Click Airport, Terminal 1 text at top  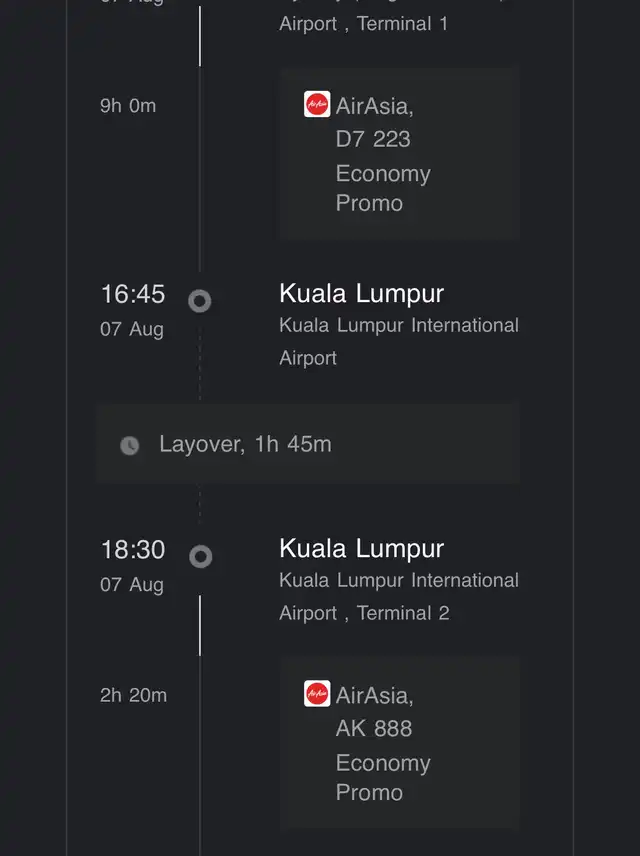[x=363, y=24]
